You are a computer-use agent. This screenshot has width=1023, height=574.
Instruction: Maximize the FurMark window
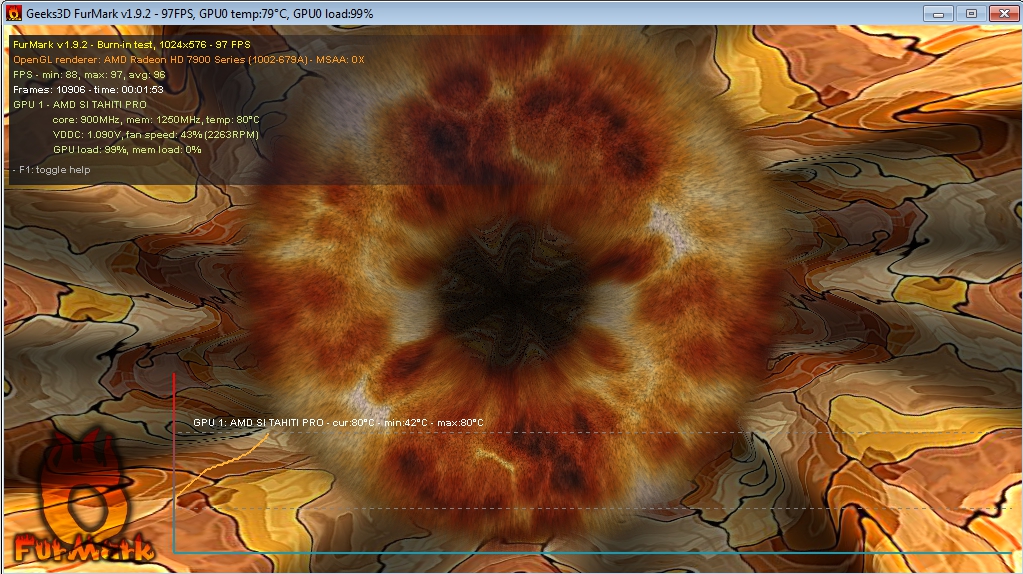[971, 14]
